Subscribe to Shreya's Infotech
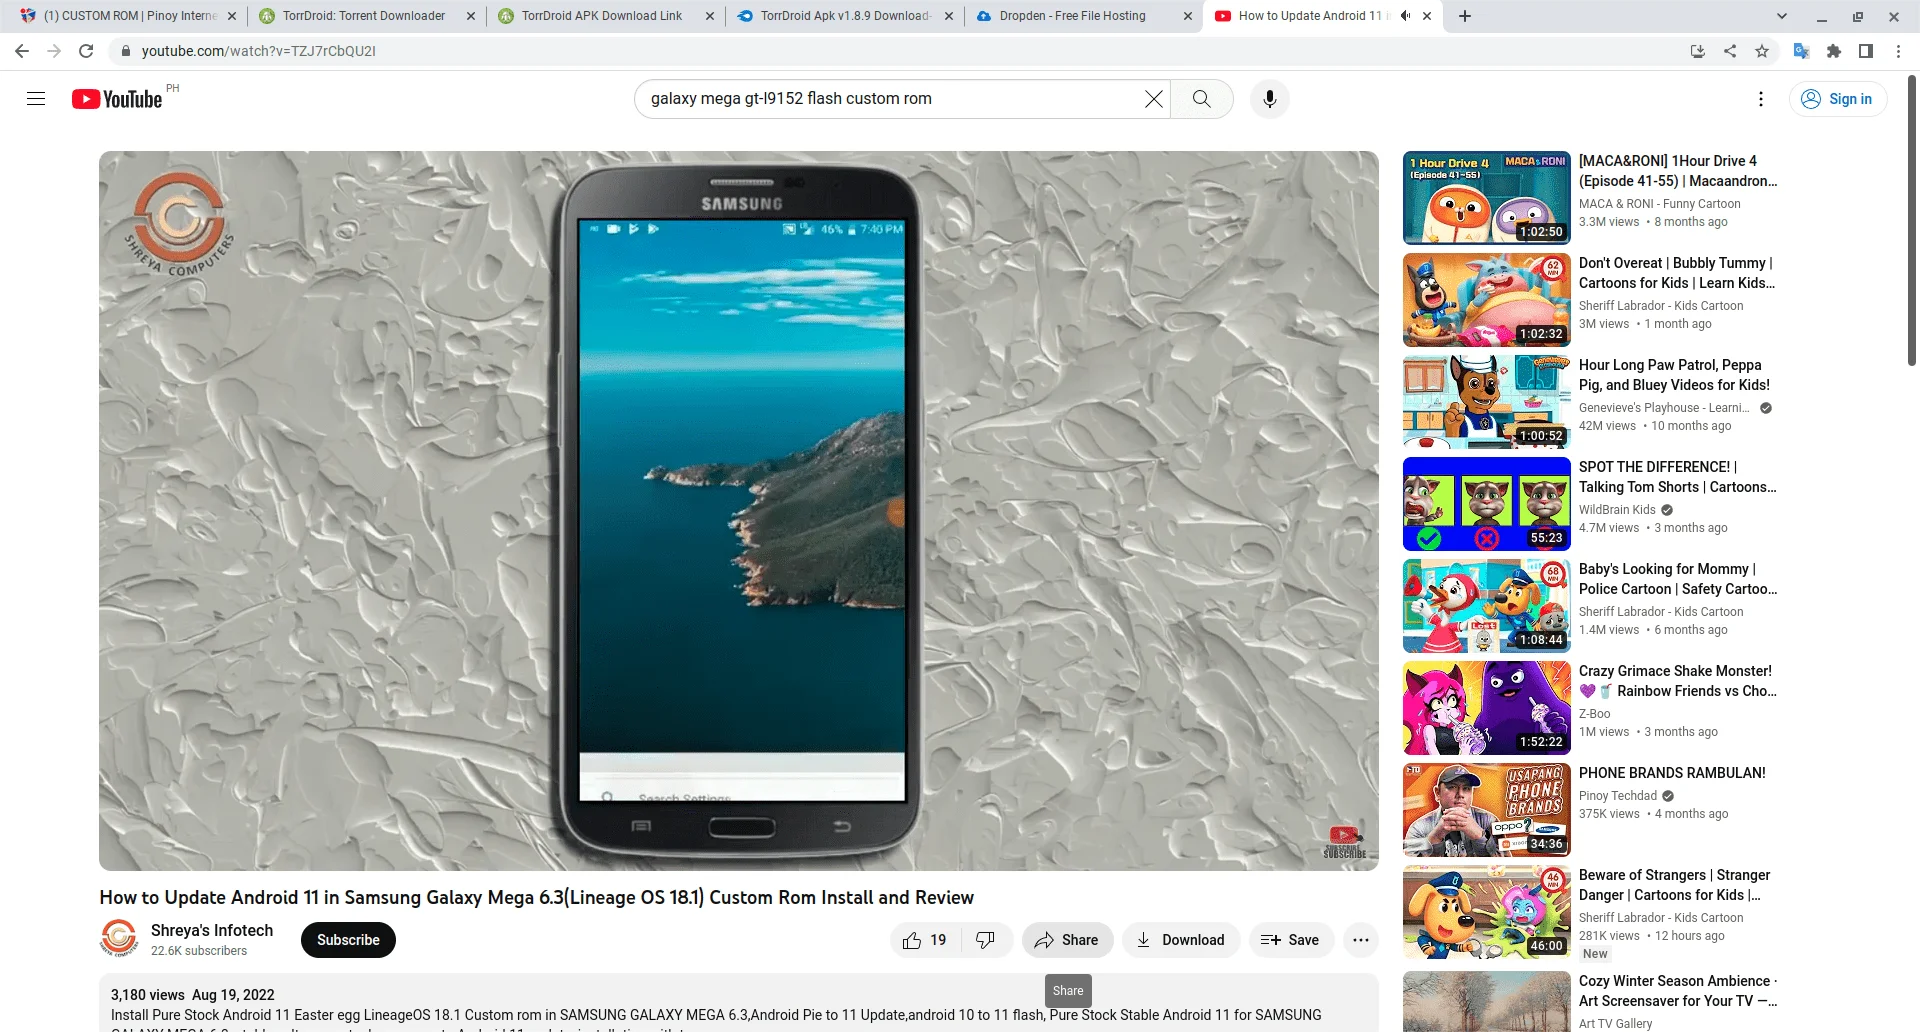 [348, 940]
